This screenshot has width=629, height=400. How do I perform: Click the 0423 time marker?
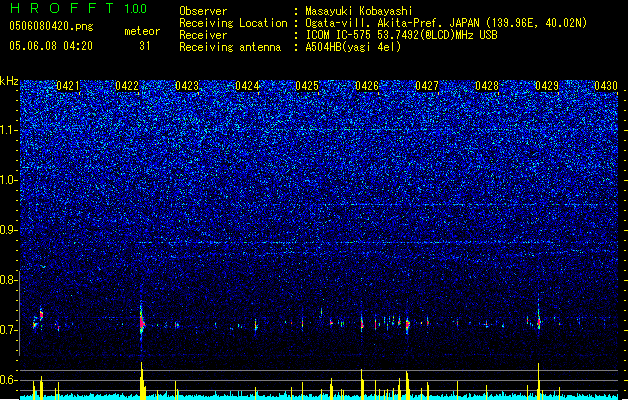187,86
